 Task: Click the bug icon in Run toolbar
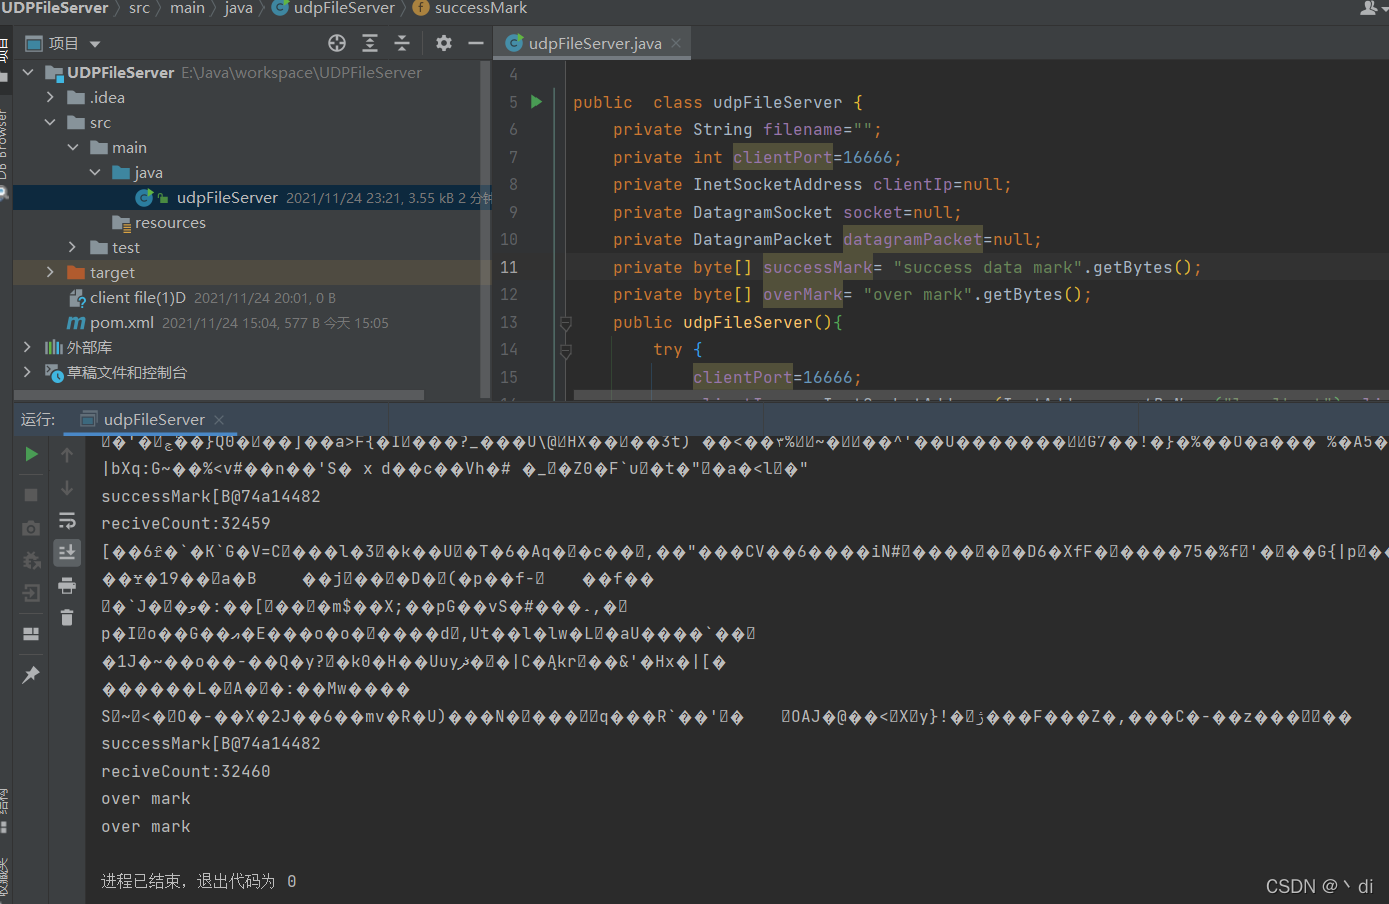tap(31, 560)
